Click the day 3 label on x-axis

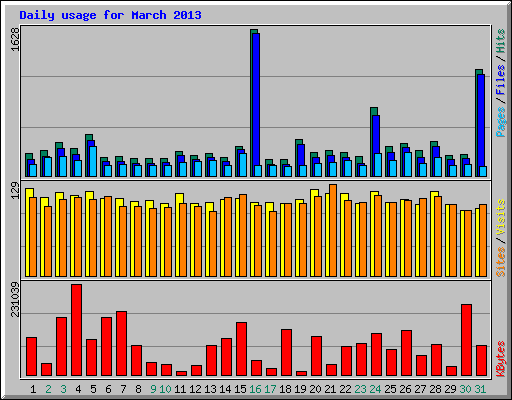[63, 389]
